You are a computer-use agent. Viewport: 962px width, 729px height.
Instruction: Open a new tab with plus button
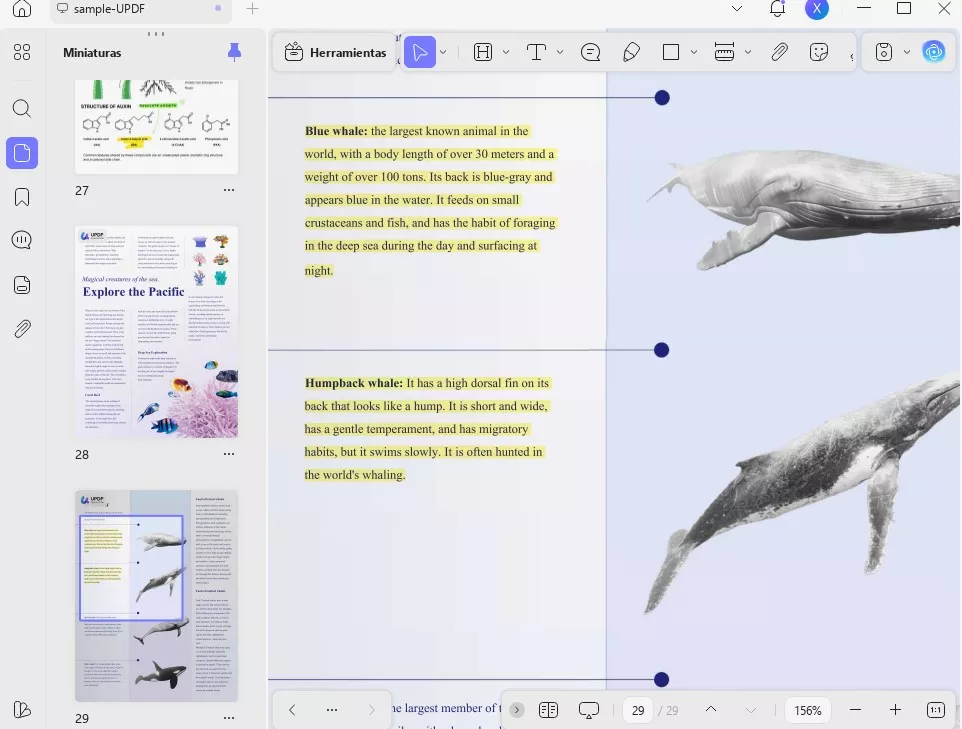pos(253,9)
